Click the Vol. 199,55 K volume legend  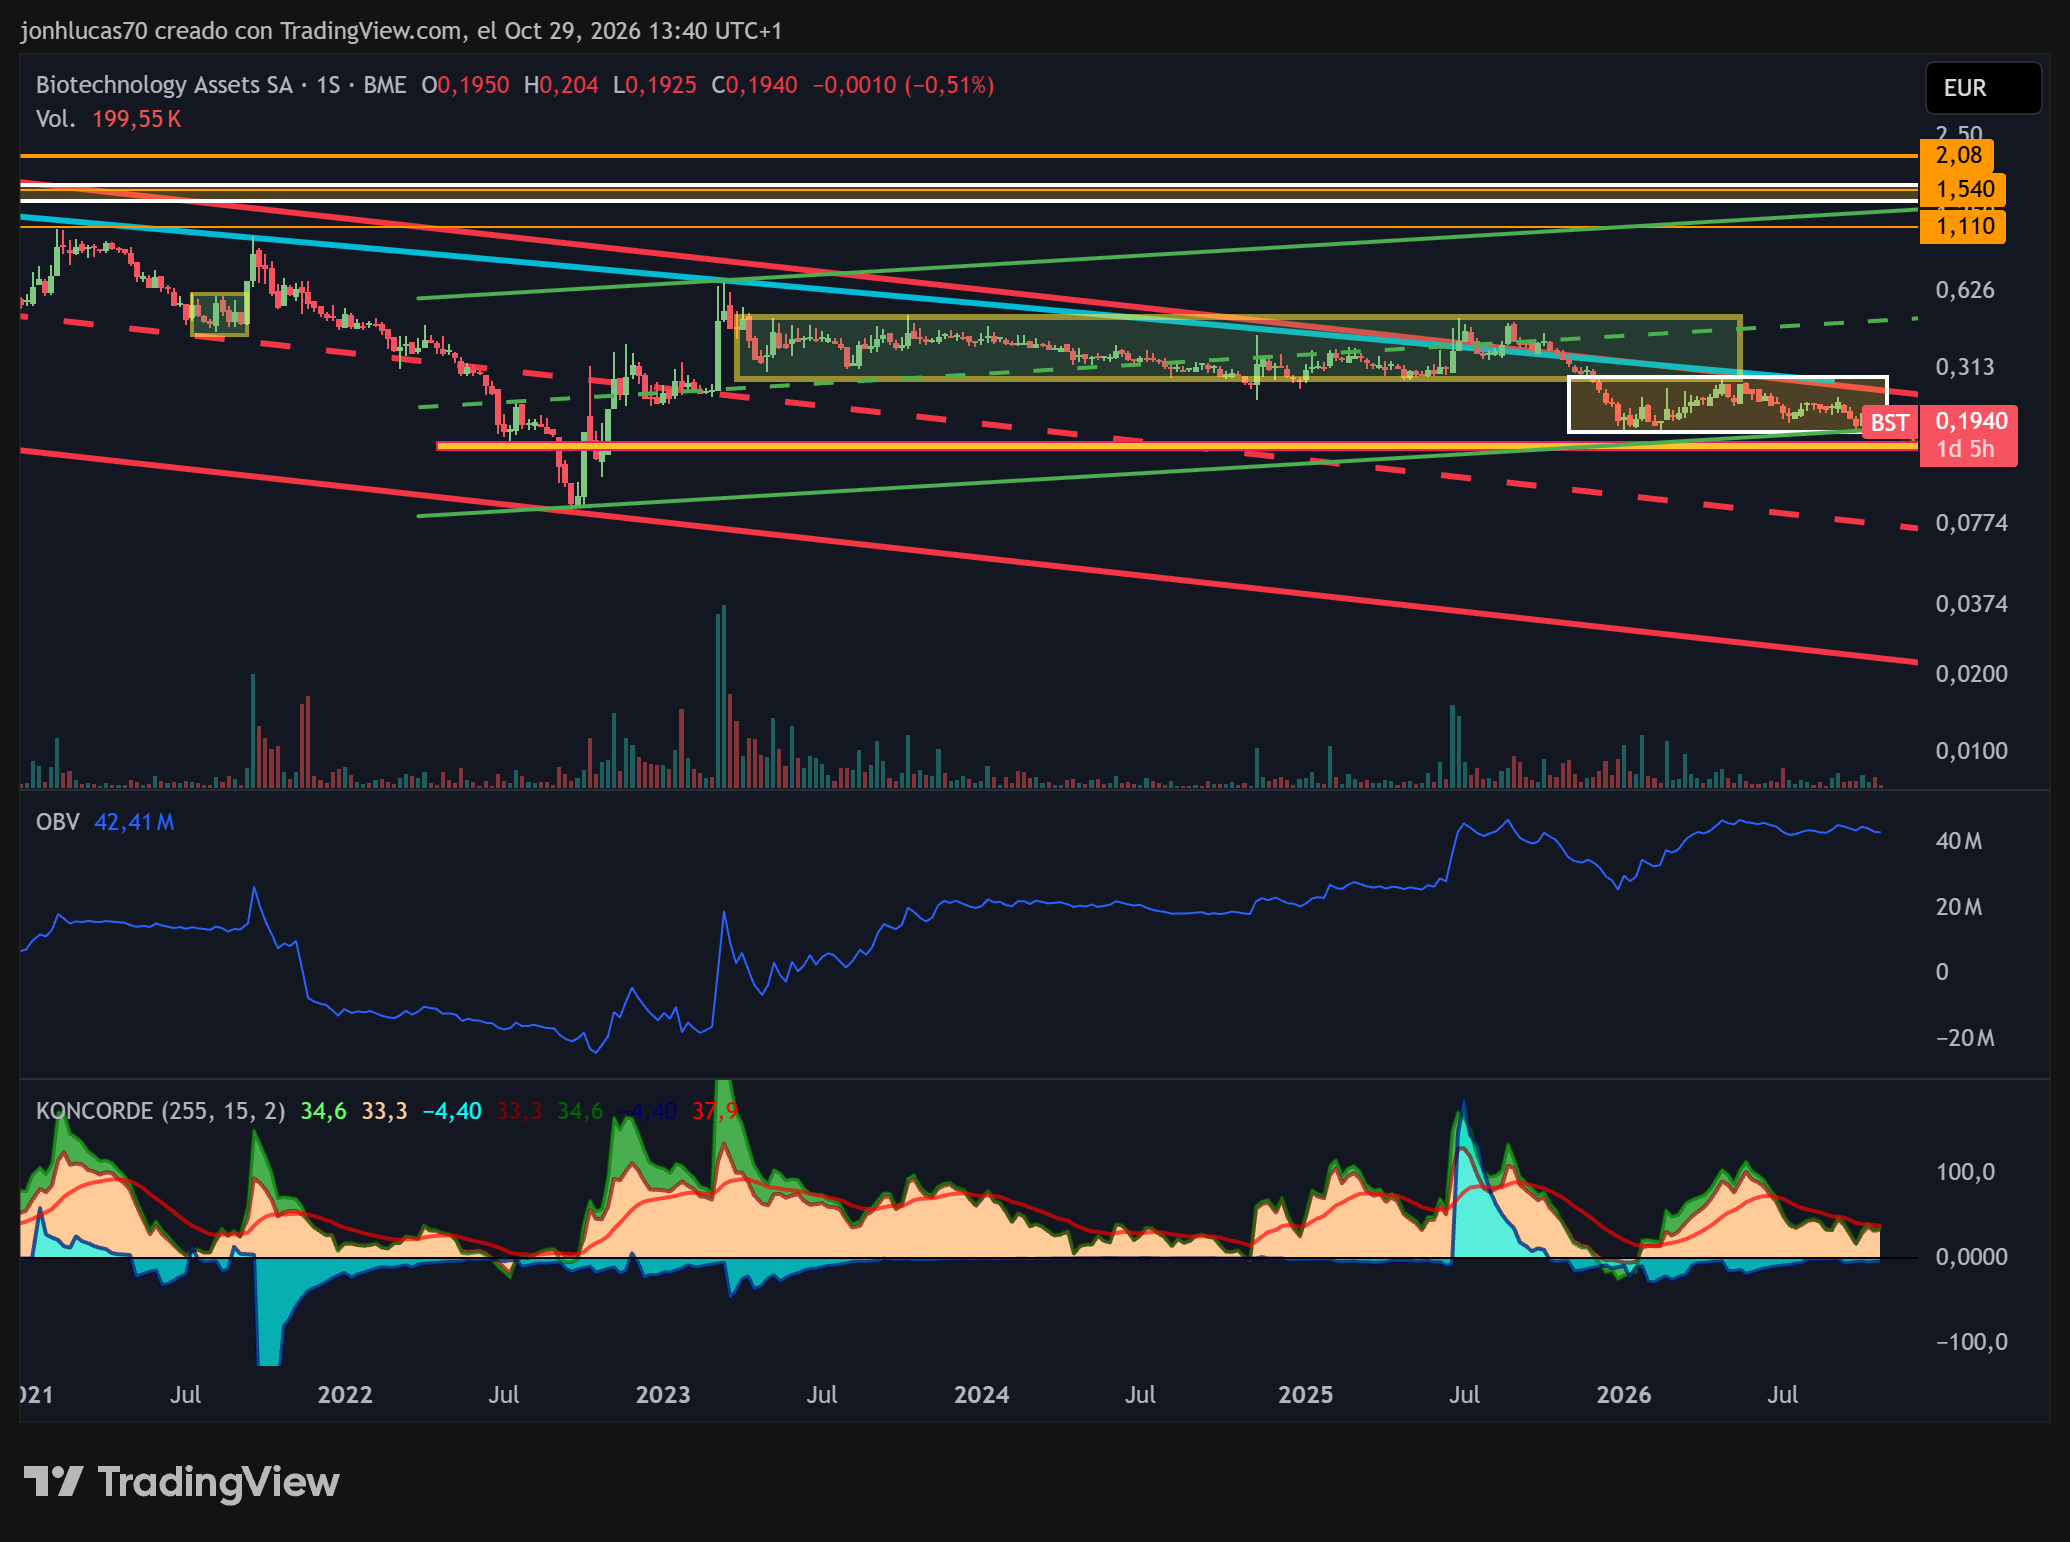click(x=109, y=119)
